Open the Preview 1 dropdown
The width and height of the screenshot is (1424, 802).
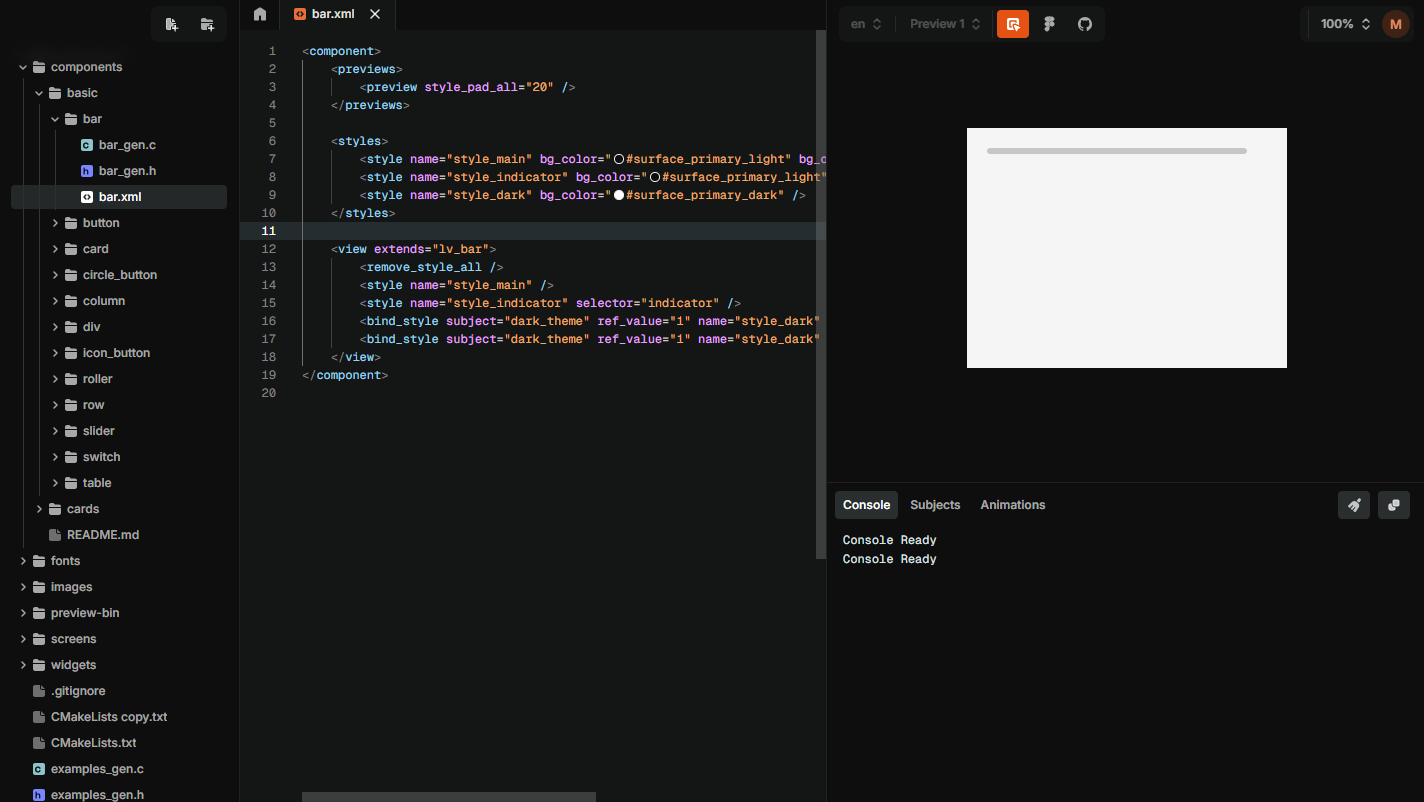(946, 24)
